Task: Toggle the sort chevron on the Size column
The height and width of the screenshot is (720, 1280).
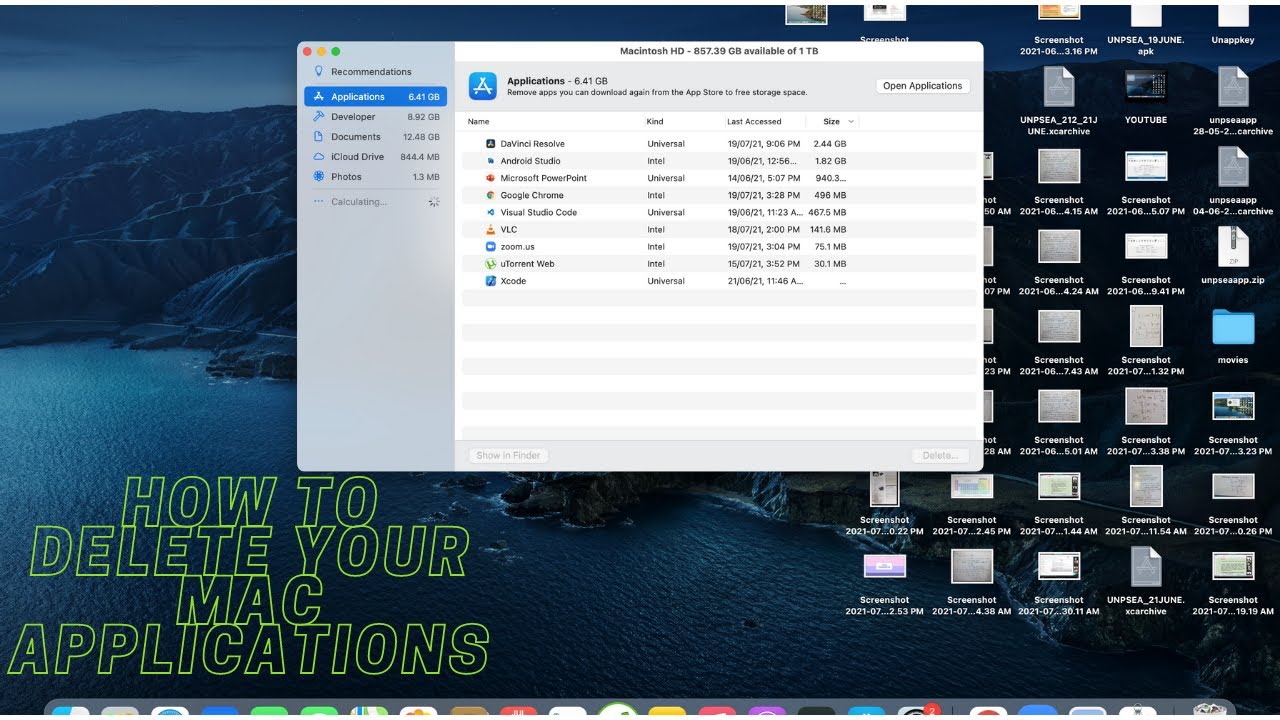Action: (851, 122)
